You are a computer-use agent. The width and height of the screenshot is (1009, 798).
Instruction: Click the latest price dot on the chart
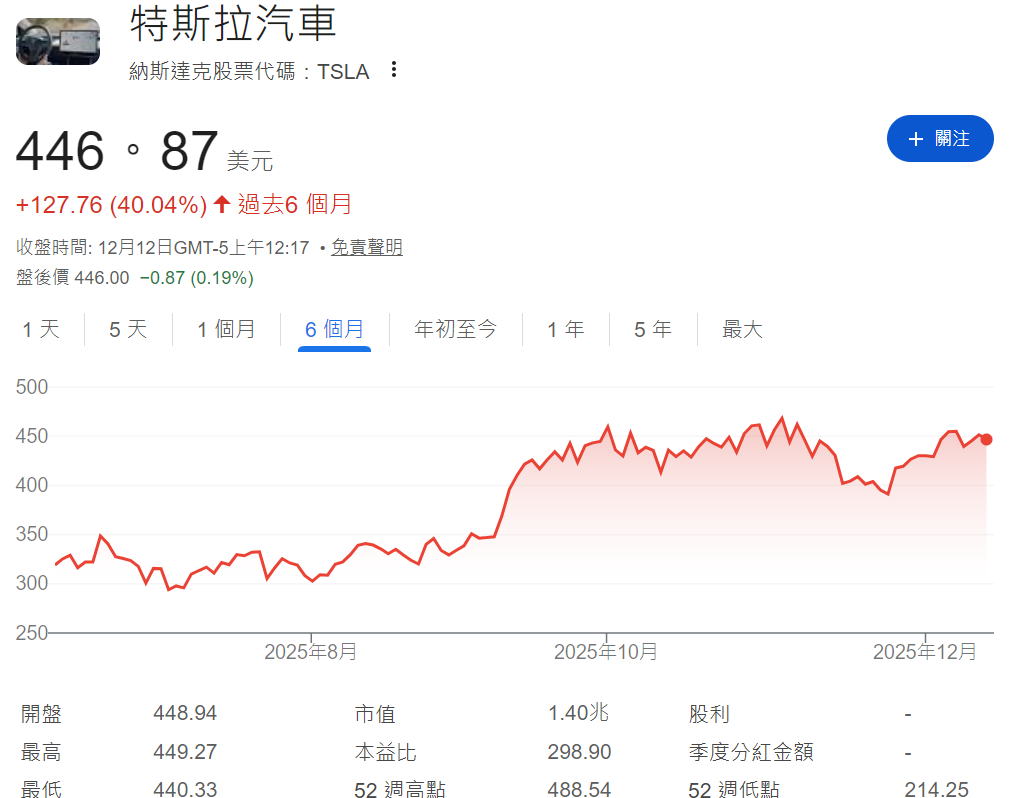[985, 439]
